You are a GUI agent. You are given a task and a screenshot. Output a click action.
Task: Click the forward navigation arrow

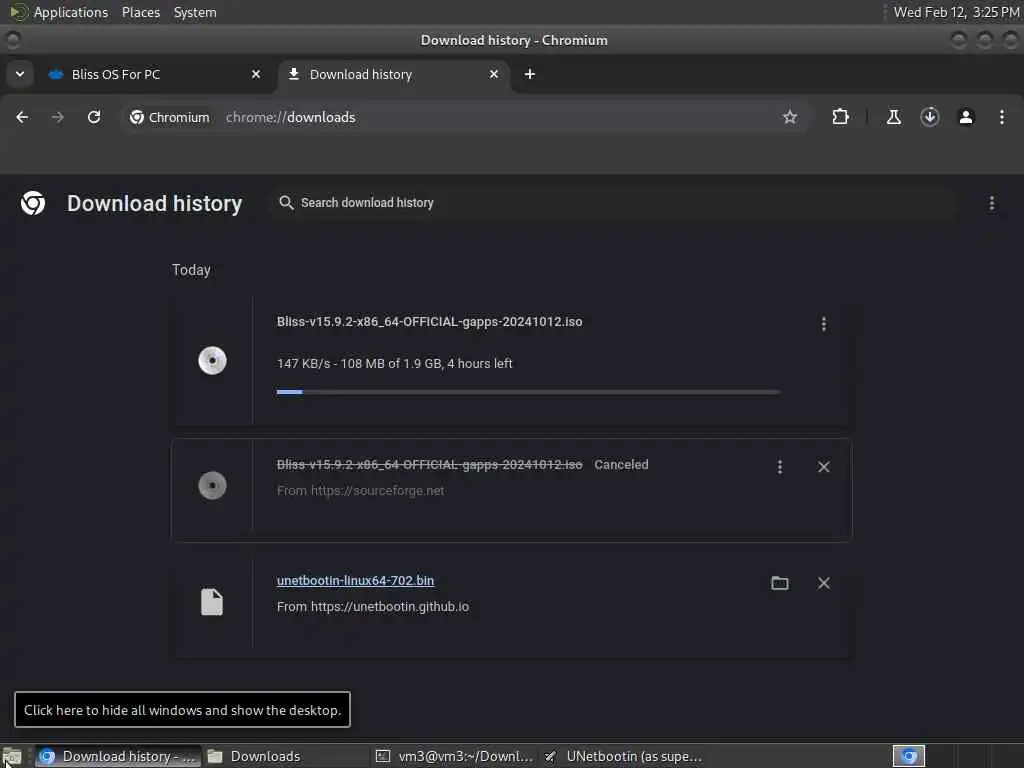[58, 117]
